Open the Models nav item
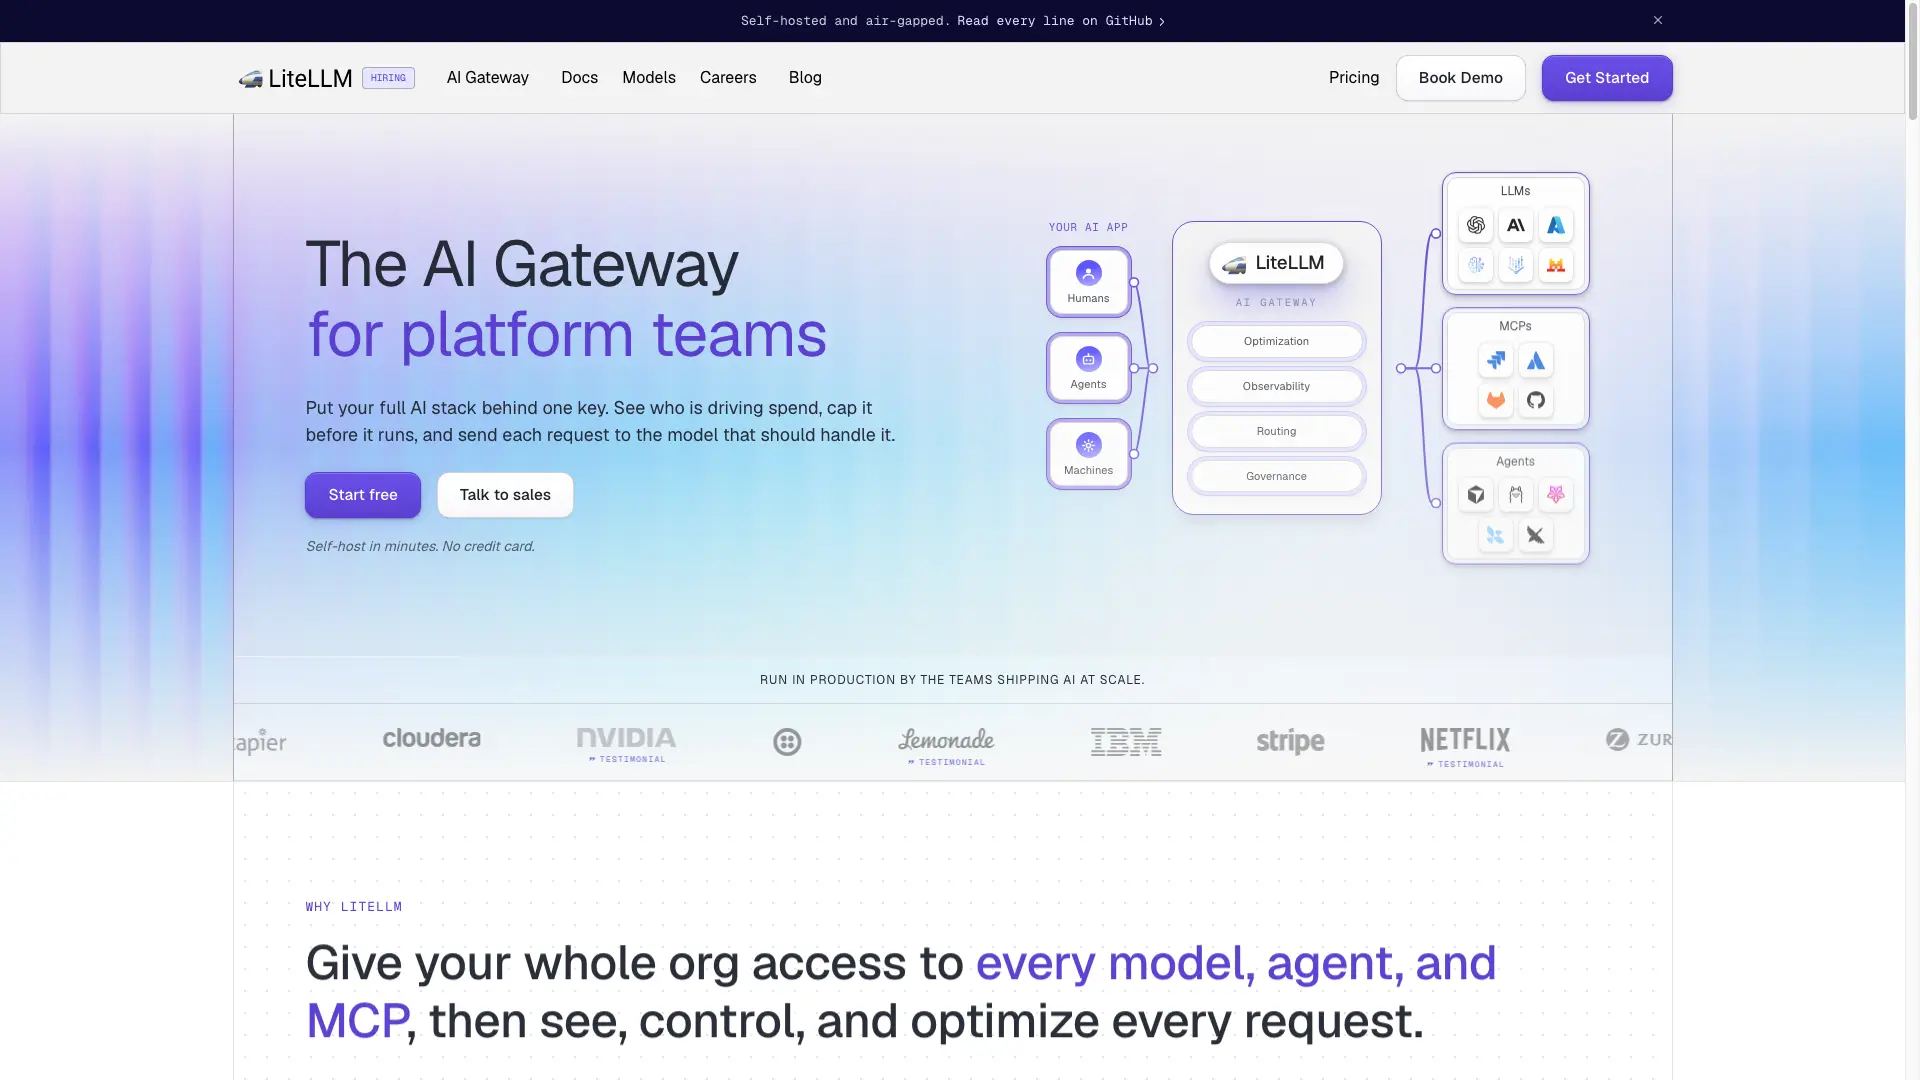 [649, 78]
